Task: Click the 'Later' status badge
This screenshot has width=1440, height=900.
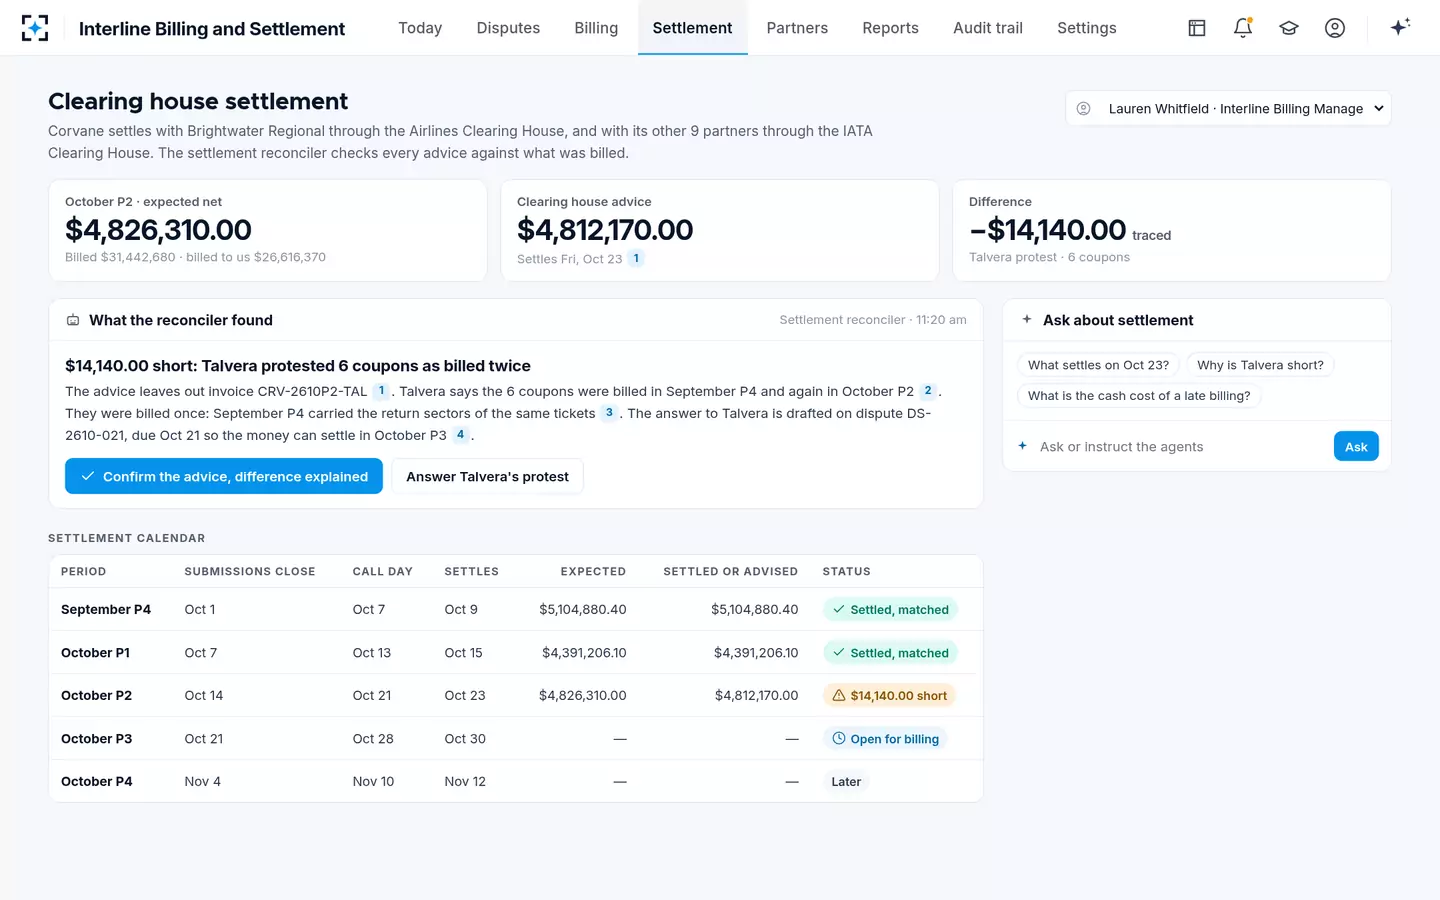Action: 846,782
